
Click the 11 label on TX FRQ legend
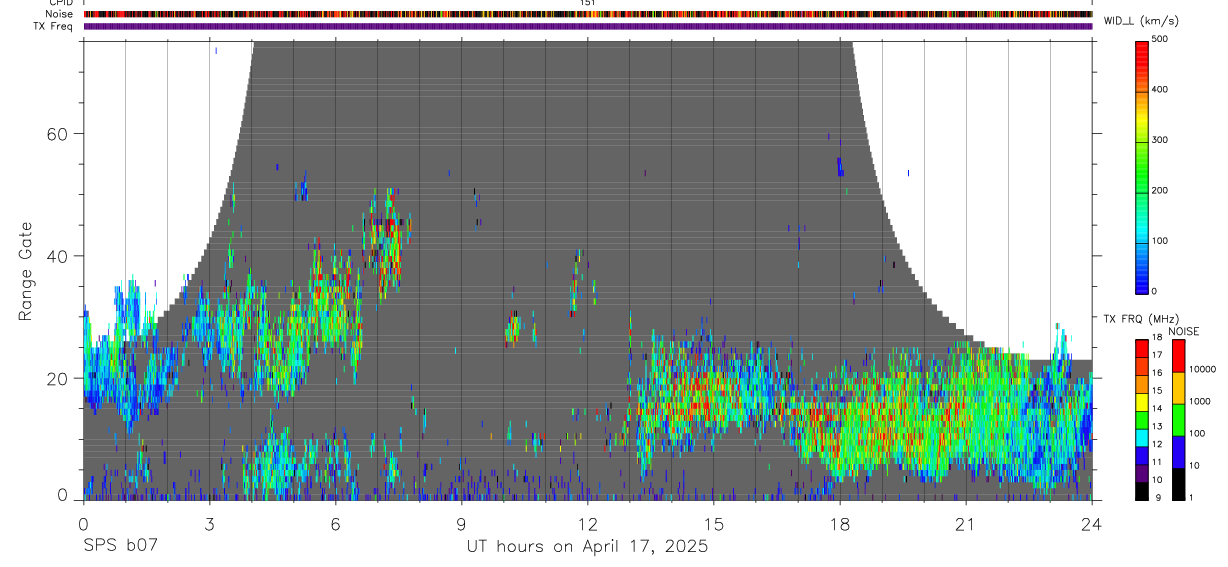point(1157,463)
